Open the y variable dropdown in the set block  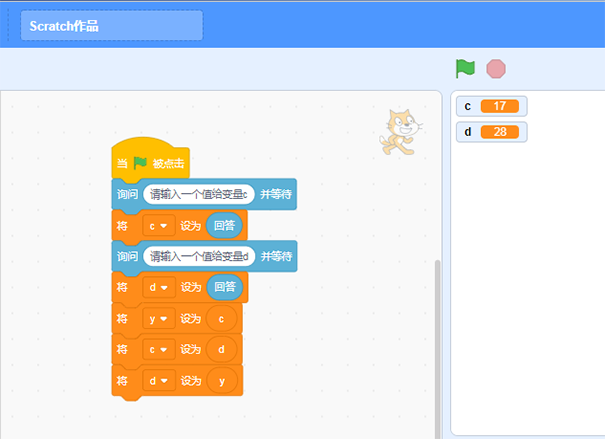point(159,318)
